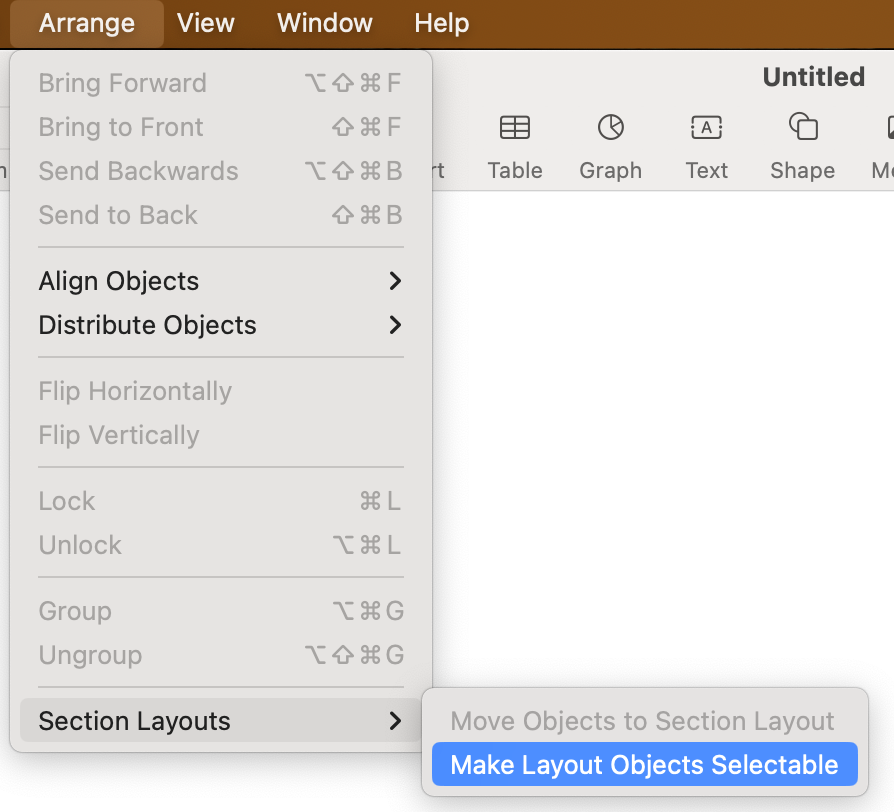Viewport: 894px width, 812px height.
Task: Click the Lock menu item
Action: pos(67,501)
